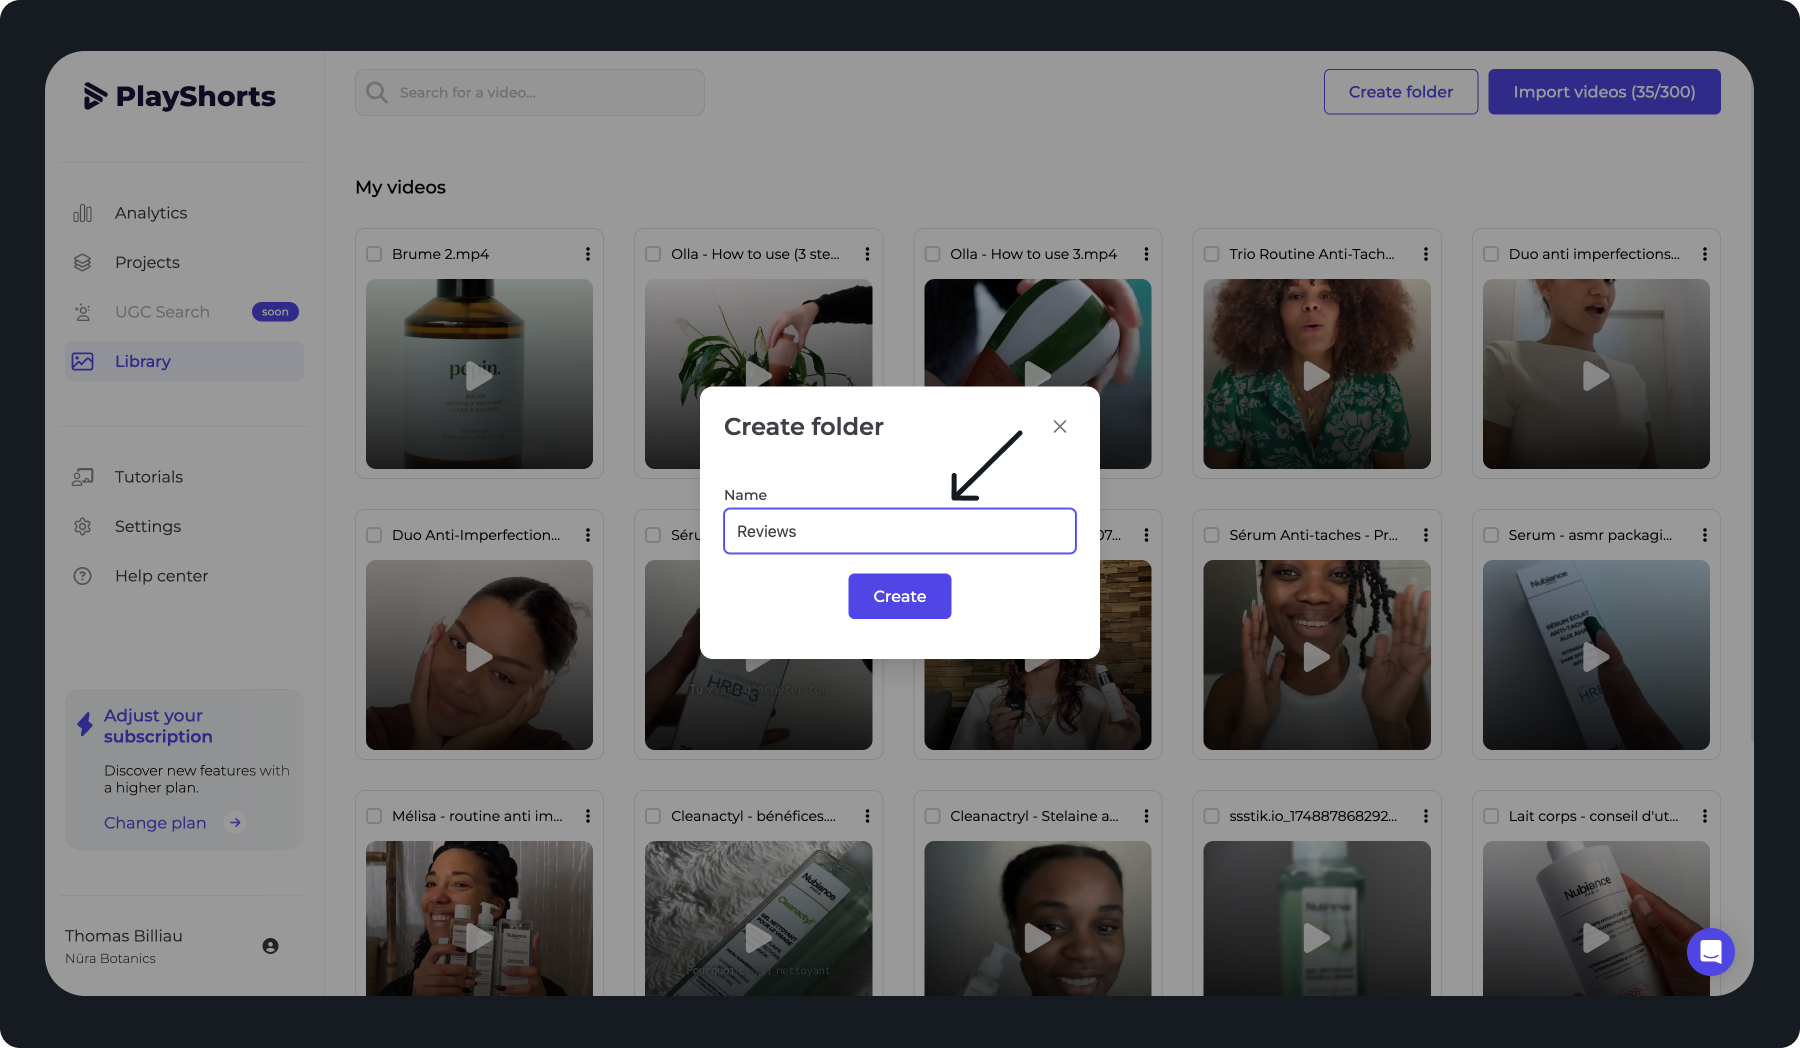Play the ssstik.io video
The height and width of the screenshot is (1048, 1800).
(x=1316, y=938)
